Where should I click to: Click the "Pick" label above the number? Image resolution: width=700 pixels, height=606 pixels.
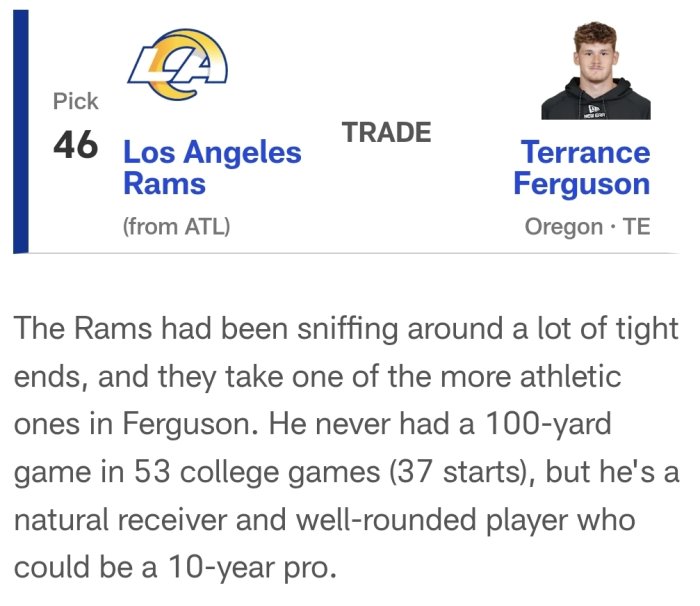[76, 101]
